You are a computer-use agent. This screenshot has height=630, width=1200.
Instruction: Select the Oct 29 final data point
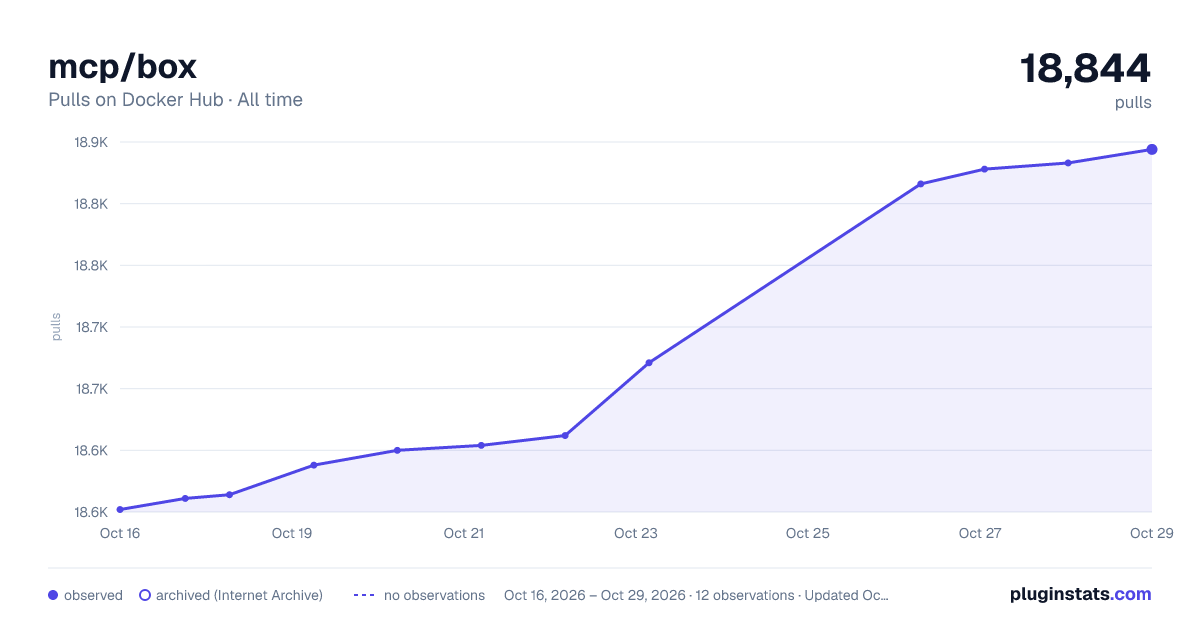click(1152, 150)
